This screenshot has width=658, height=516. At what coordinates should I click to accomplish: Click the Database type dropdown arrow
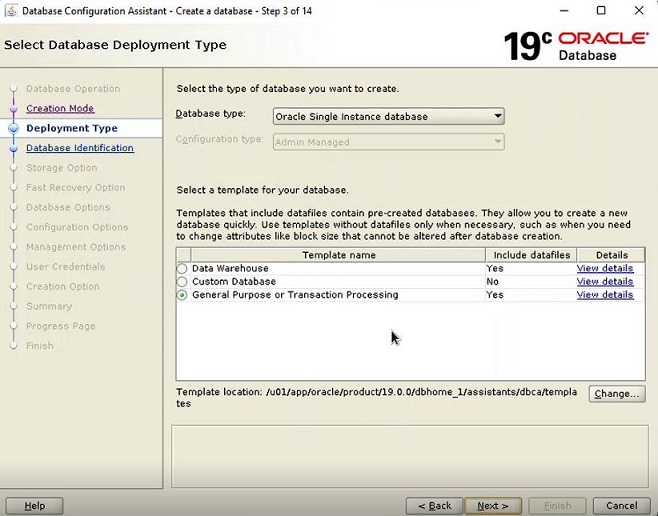tap(497, 116)
